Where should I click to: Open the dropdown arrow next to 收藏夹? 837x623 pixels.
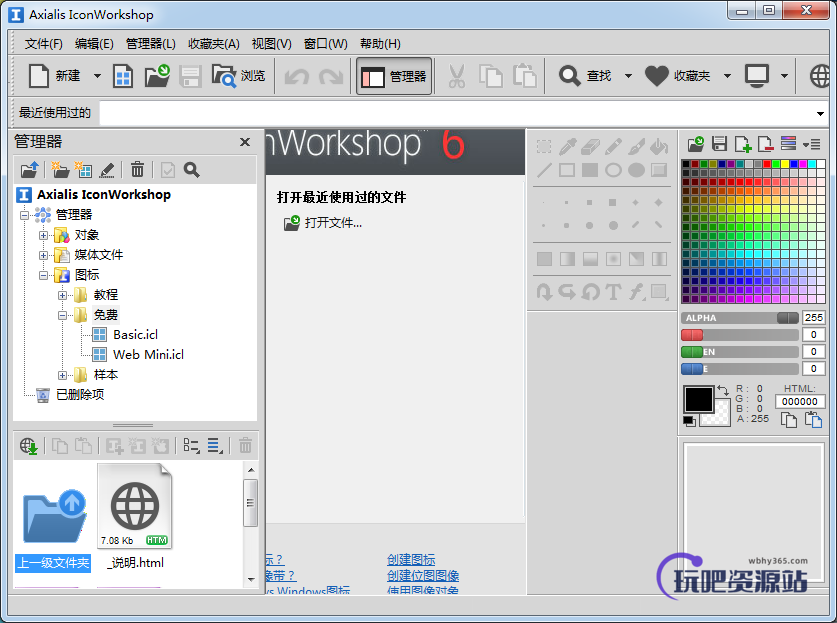tap(727, 76)
